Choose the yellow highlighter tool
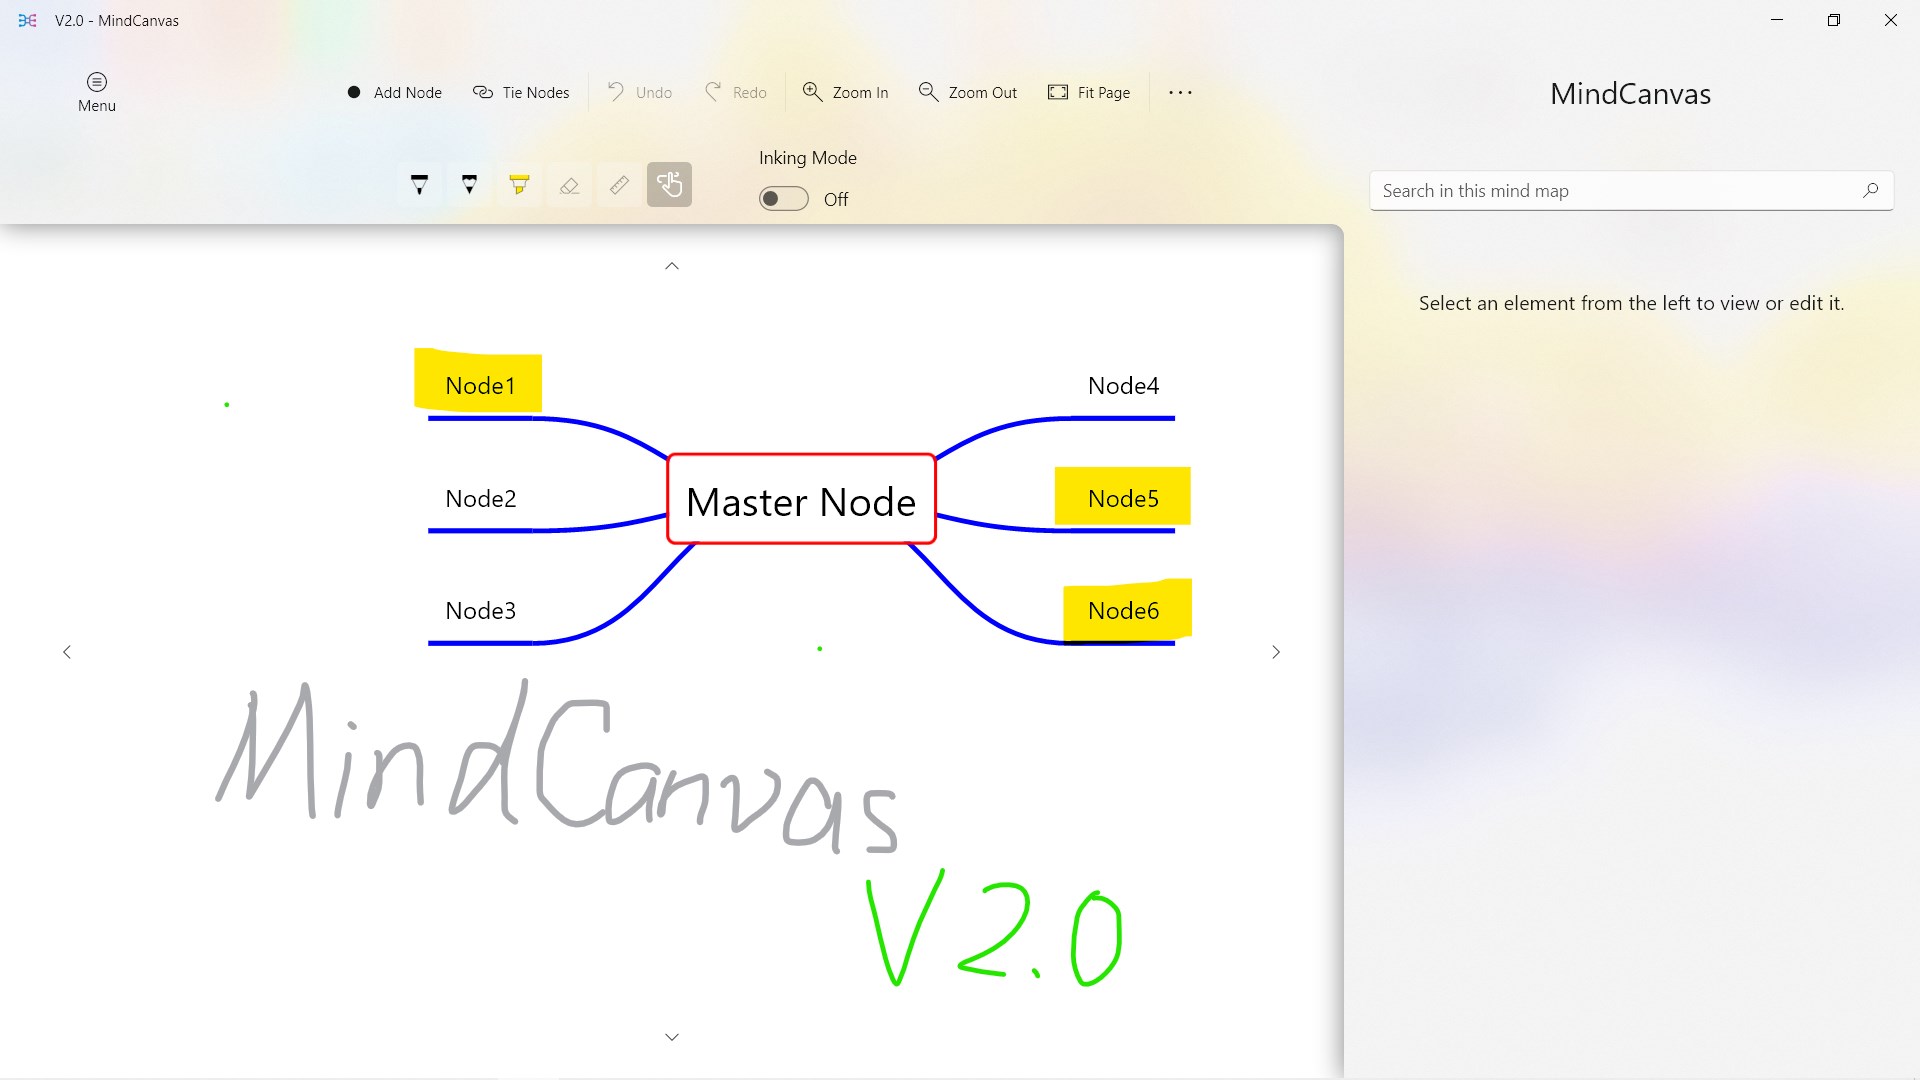Viewport: 1920px width, 1080px height. pos(519,185)
